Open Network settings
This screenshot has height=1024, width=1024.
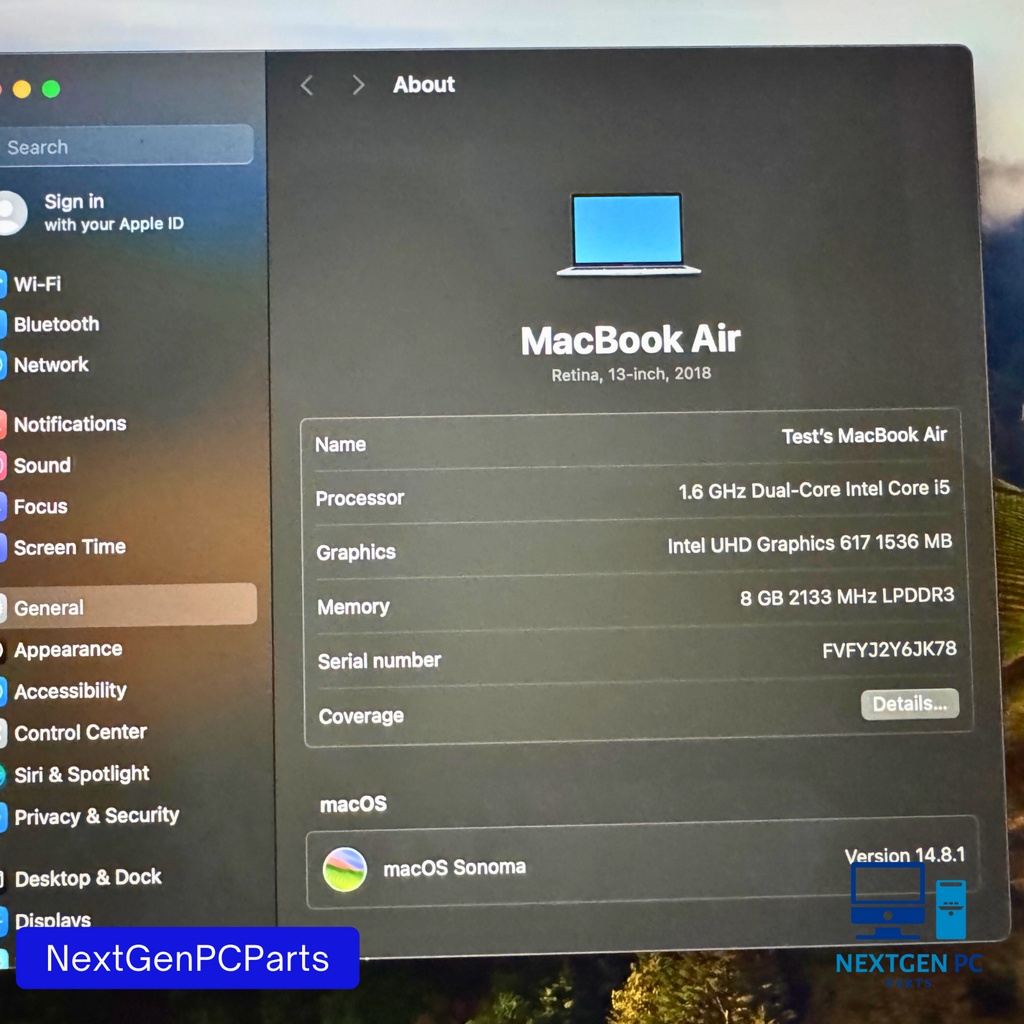click(51, 365)
